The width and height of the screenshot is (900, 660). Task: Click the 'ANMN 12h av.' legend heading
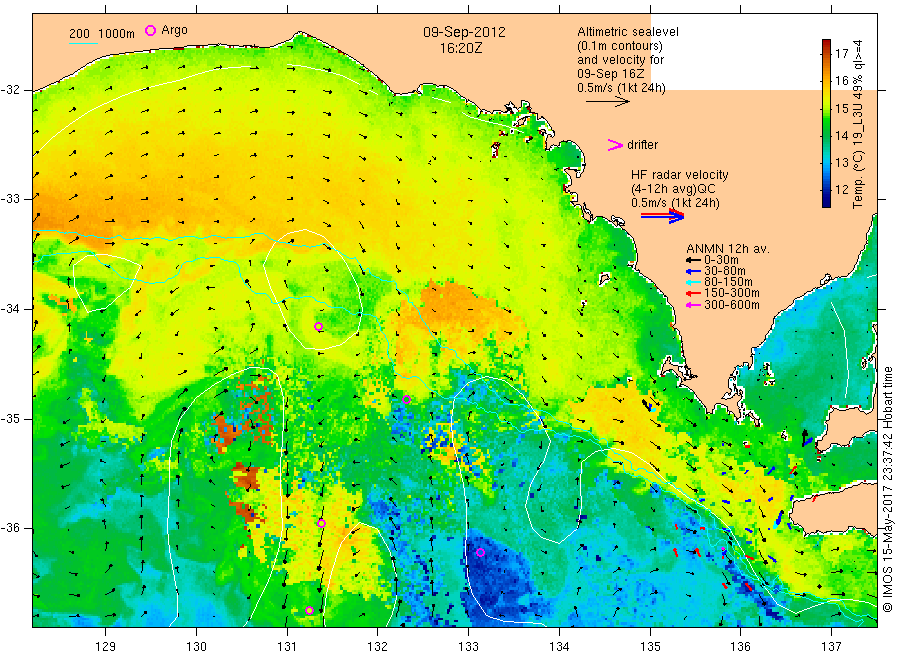tap(728, 249)
